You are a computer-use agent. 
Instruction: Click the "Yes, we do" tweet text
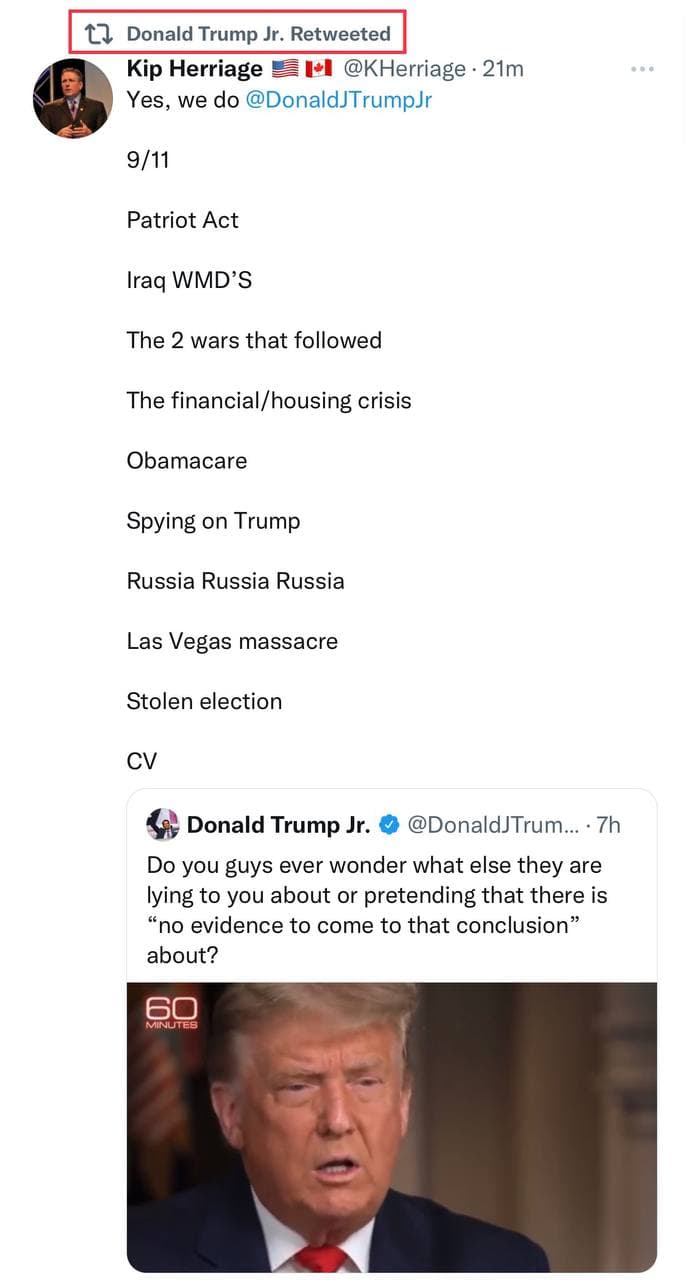click(181, 100)
